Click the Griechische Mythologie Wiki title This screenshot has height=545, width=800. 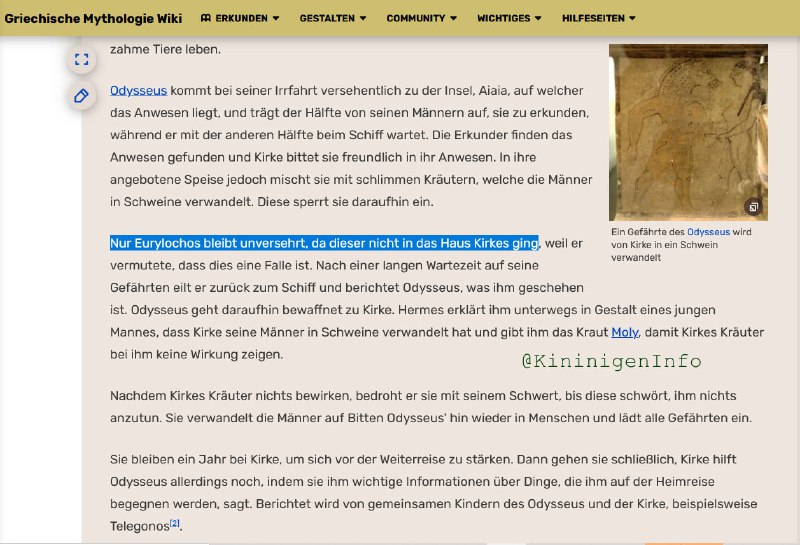coord(93,18)
